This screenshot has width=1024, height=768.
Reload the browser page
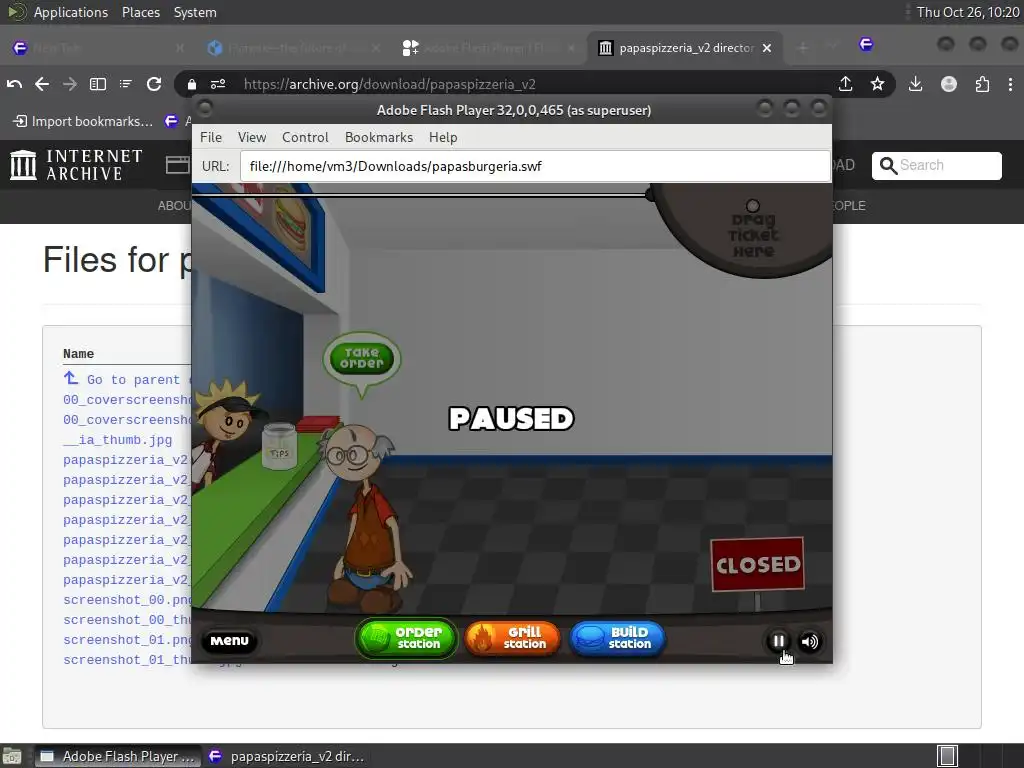click(154, 84)
